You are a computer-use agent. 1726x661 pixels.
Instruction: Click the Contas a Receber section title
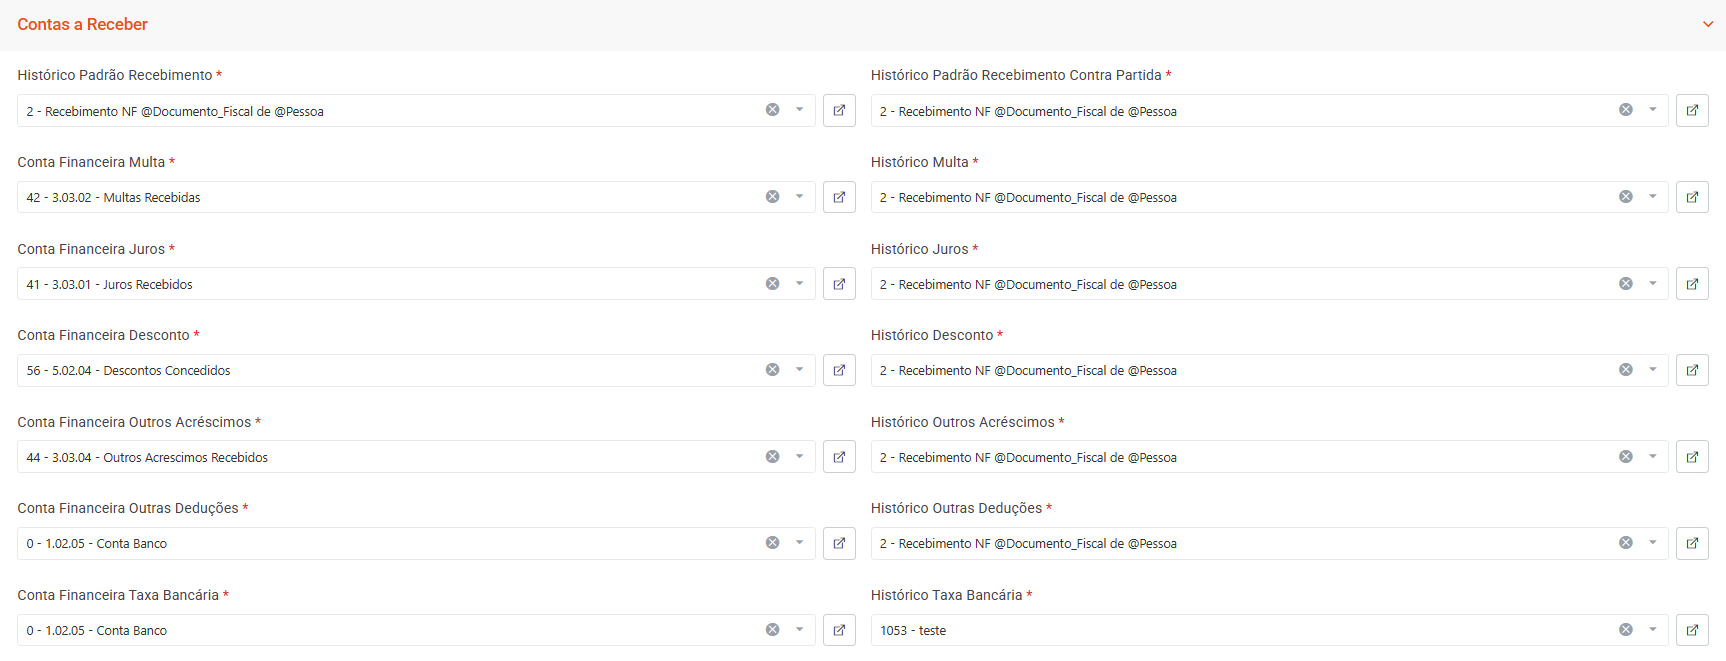(x=82, y=24)
